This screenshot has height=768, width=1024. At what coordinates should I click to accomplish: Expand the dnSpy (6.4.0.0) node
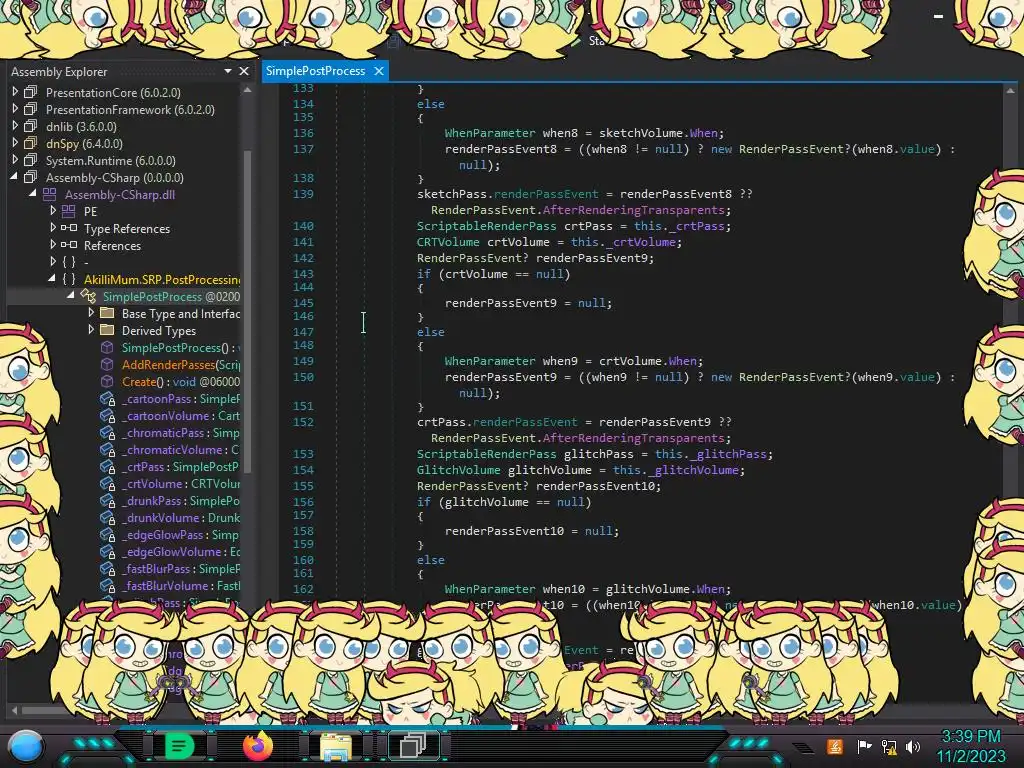click(x=14, y=142)
